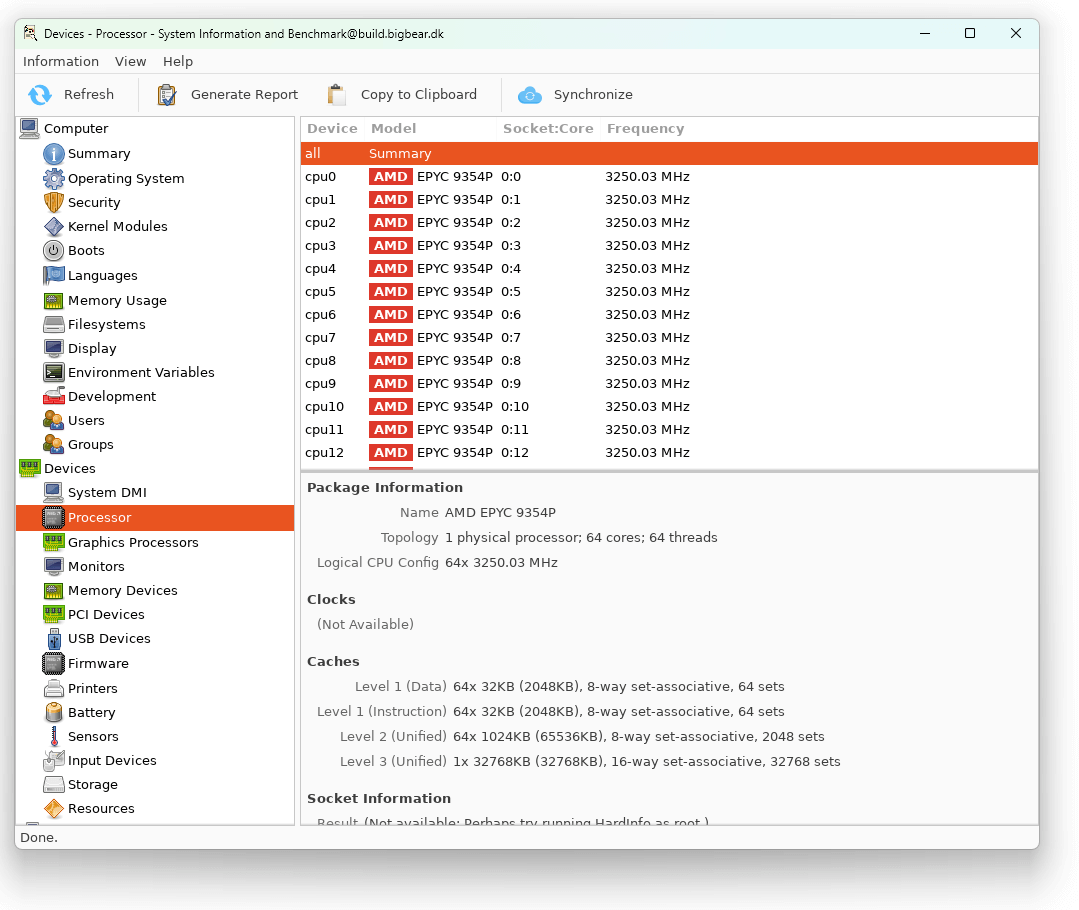The image size is (1079, 910).
Task: Click the 'Done.' status bar text
Action: pyautogui.click(x=39, y=838)
